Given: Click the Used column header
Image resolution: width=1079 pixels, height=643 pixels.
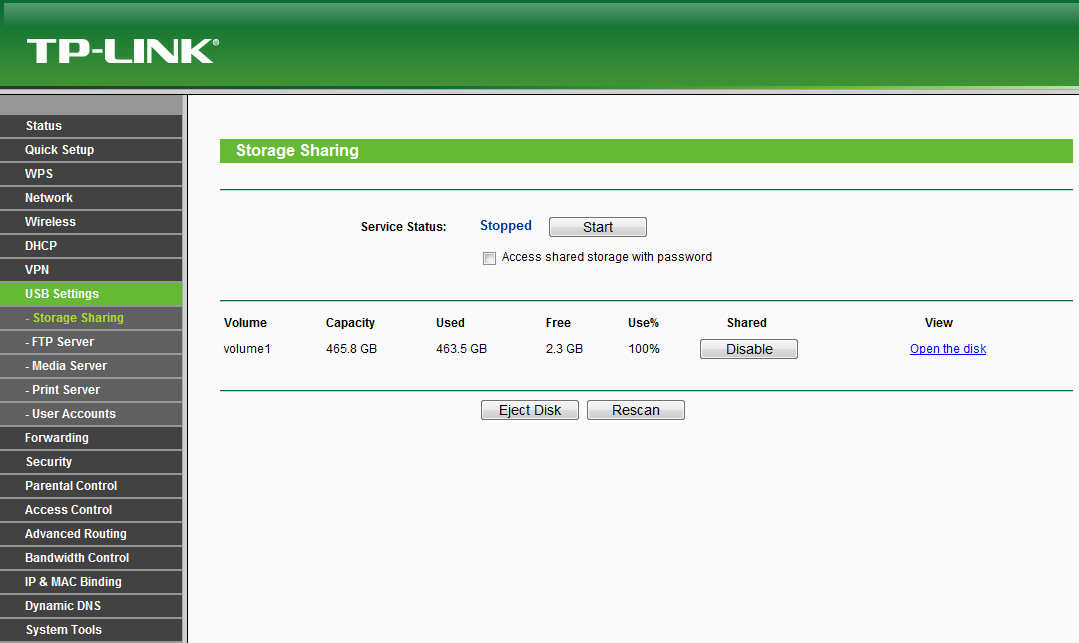Looking at the screenshot, I should coord(450,323).
